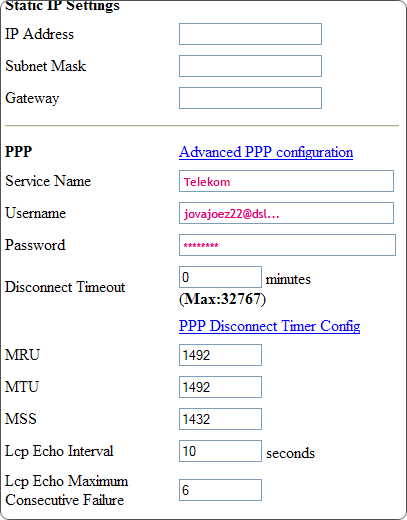
Task: Open the Advanced PPP configuration link
Action: [266, 152]
